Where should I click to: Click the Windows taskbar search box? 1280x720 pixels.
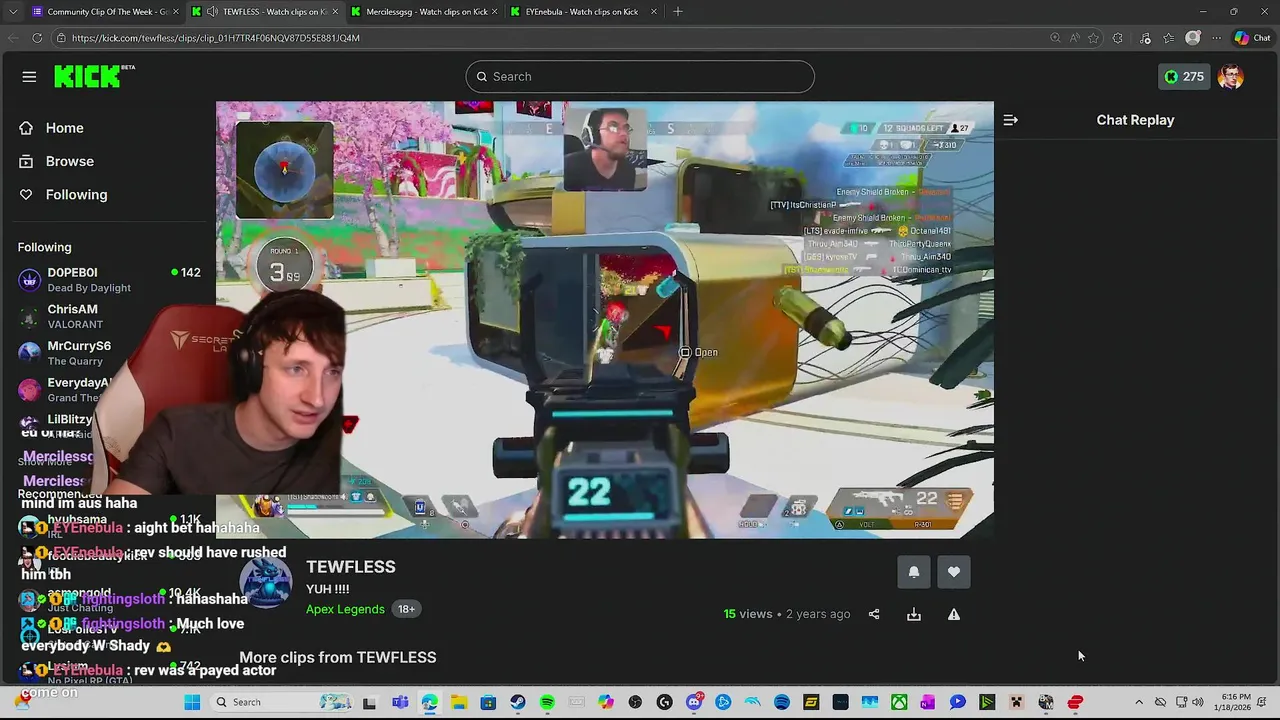[279, 702]
